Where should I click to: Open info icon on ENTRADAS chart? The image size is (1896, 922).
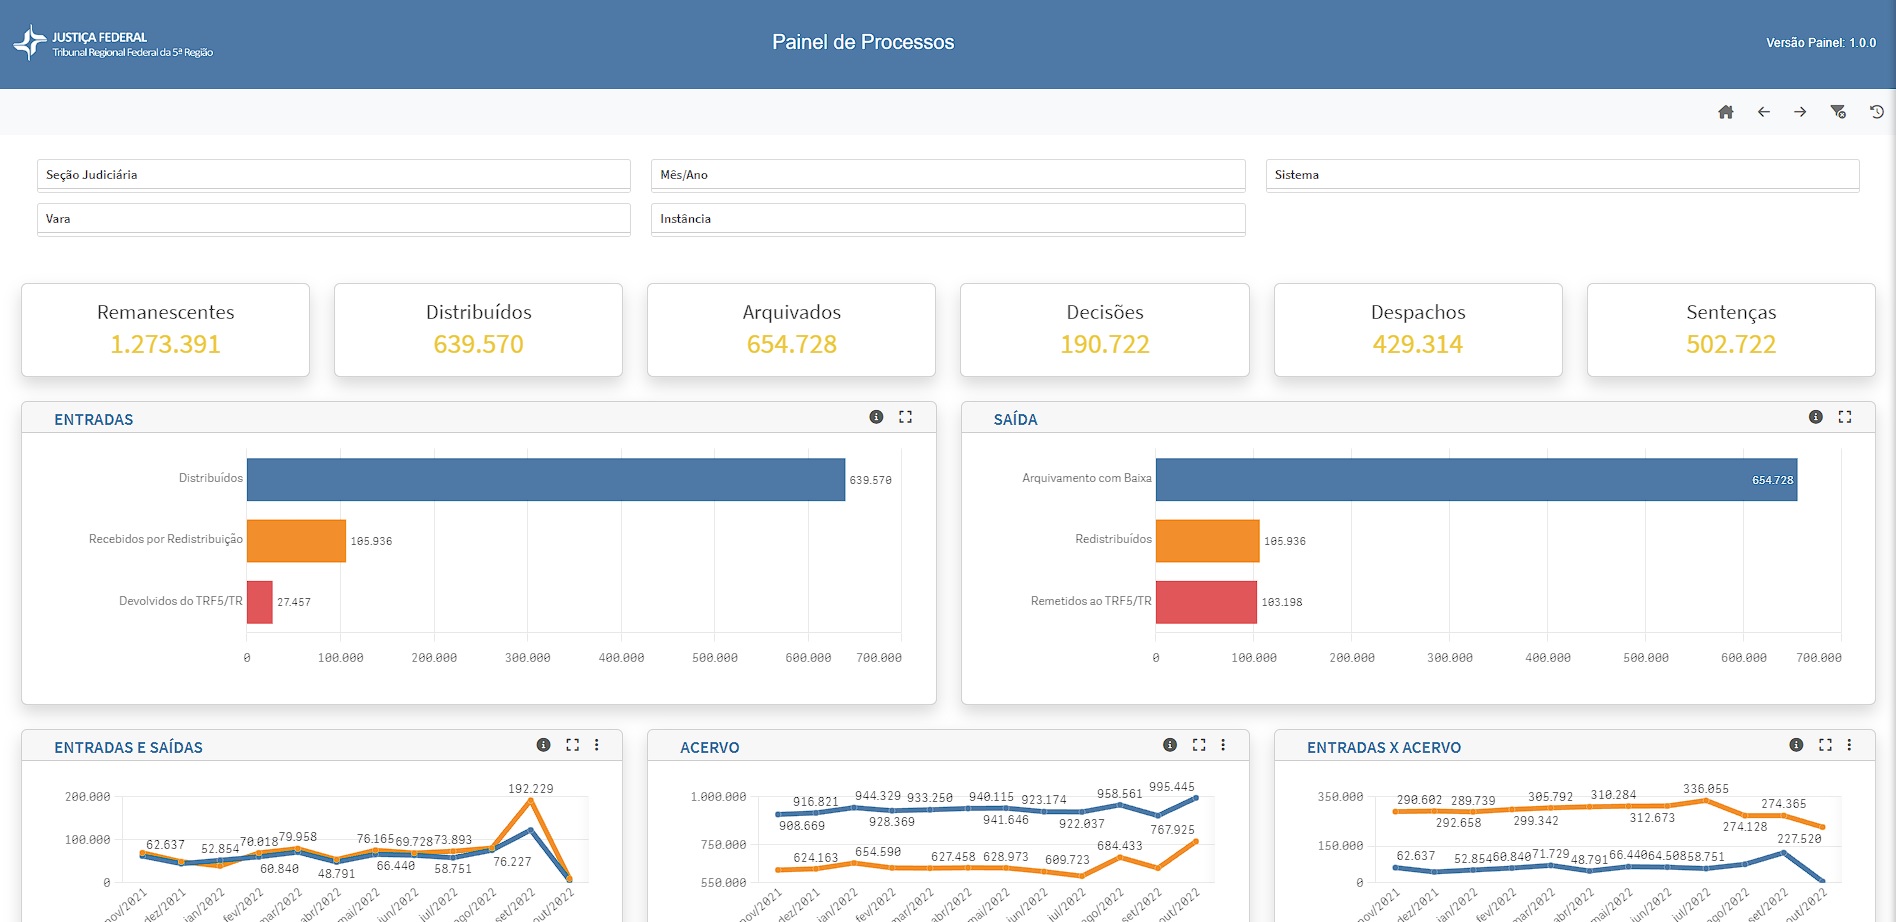click(876, 417)
